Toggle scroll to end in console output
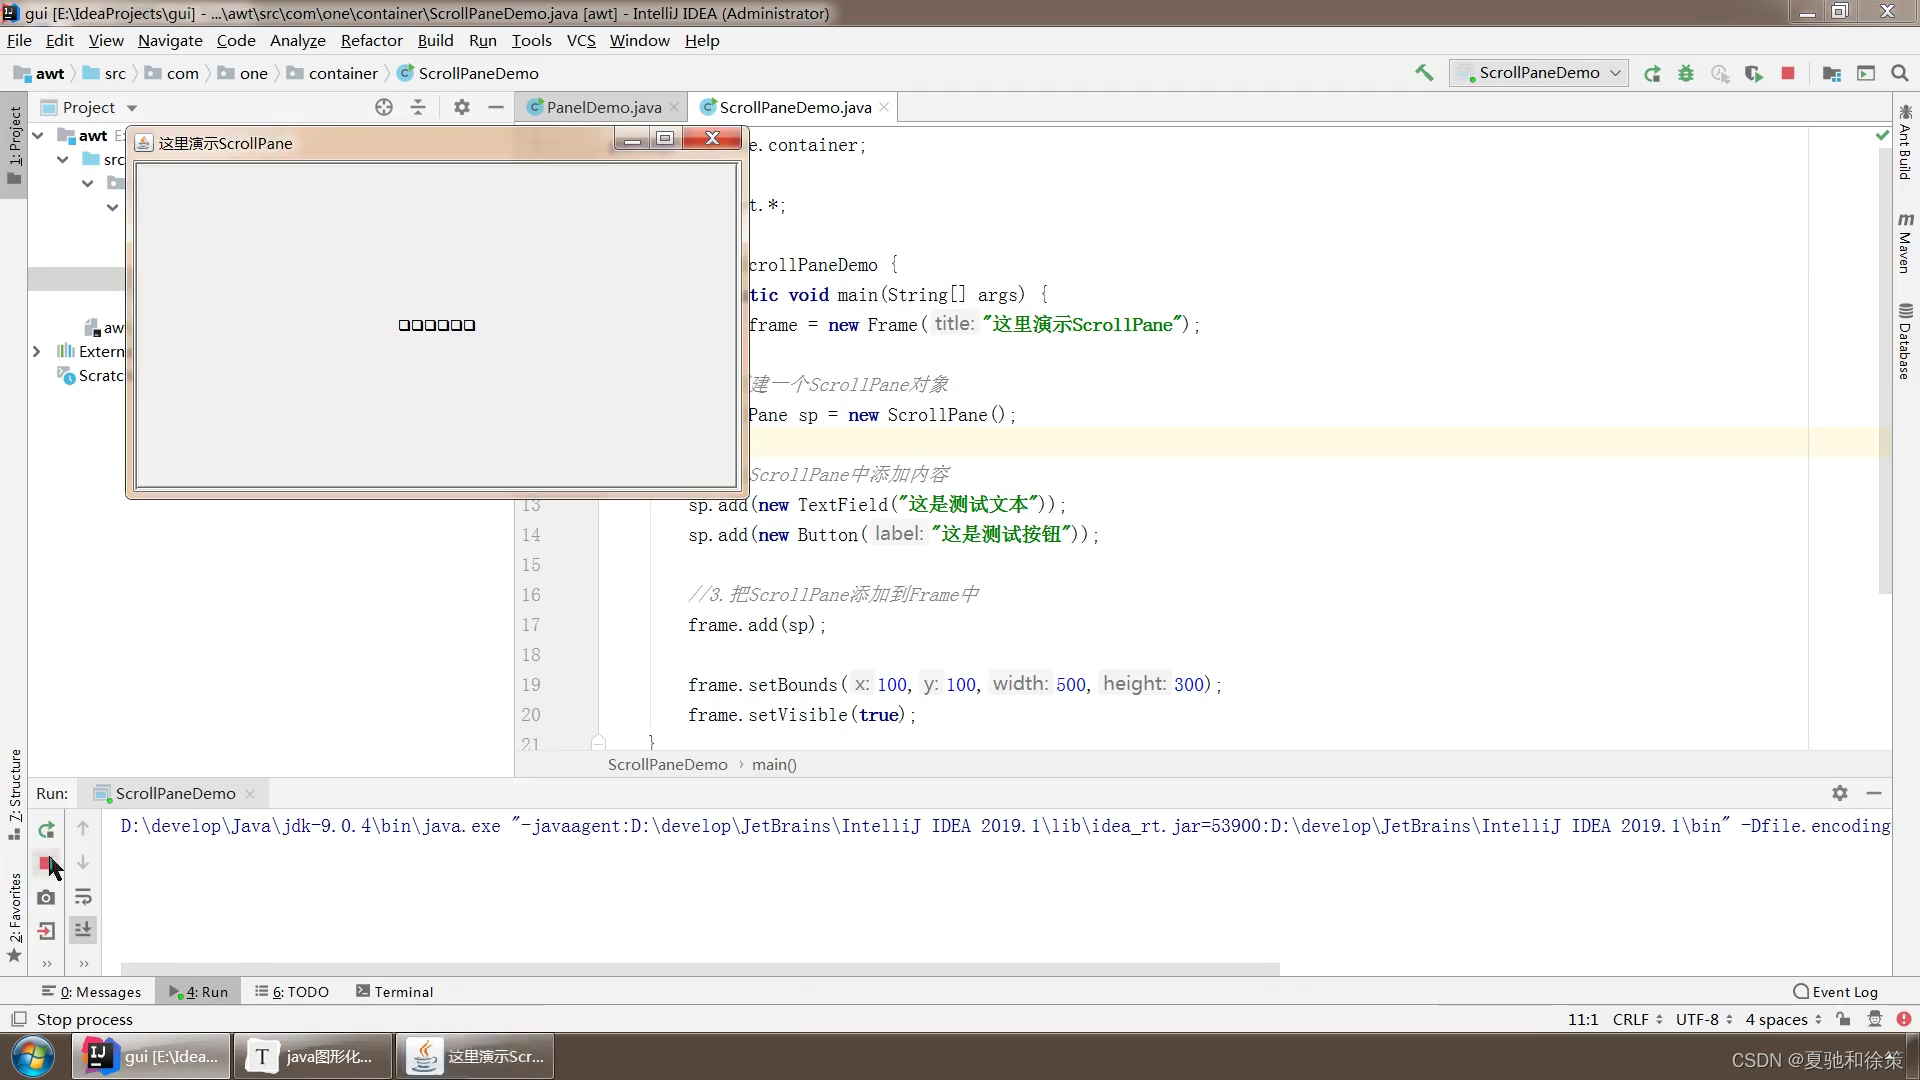 tap(83, 930)
